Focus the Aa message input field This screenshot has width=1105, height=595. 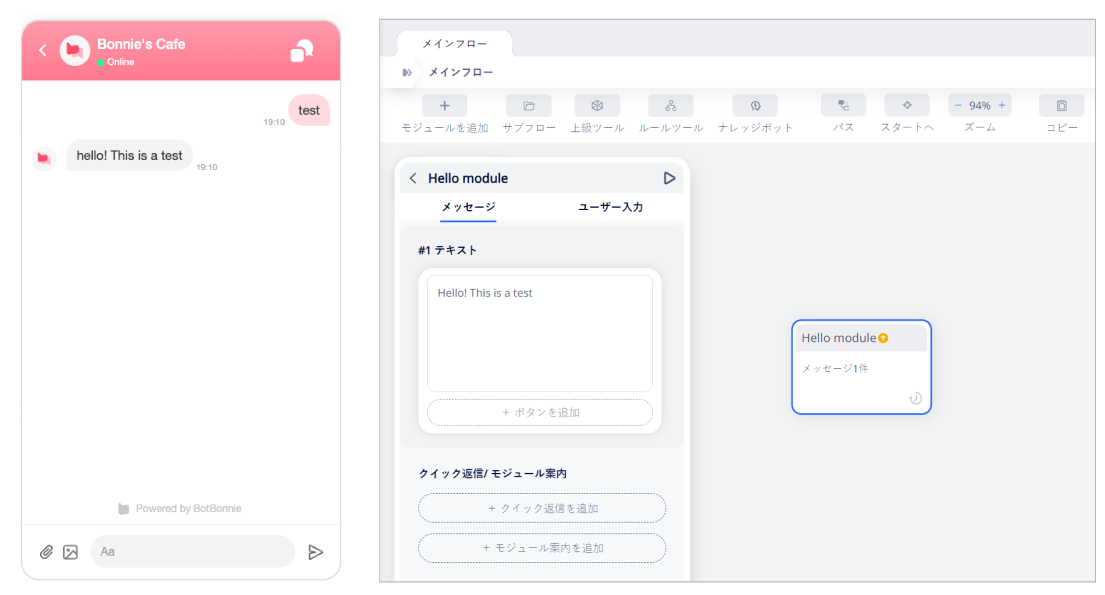tap(192, 551)
